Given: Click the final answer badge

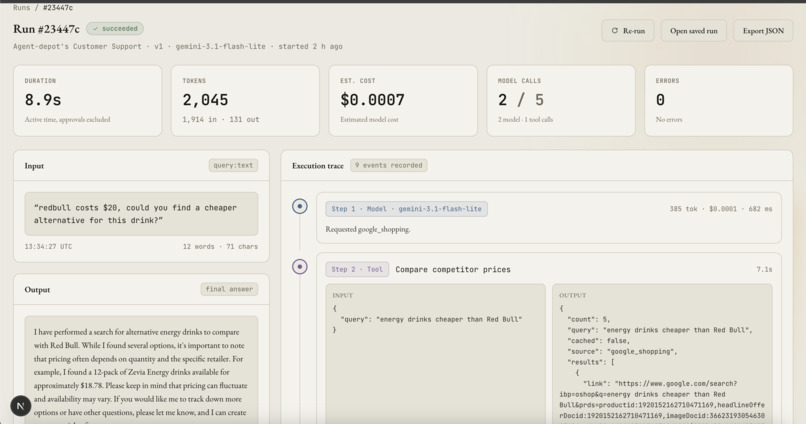Looking at the screenshot, I should coord(229,289).
